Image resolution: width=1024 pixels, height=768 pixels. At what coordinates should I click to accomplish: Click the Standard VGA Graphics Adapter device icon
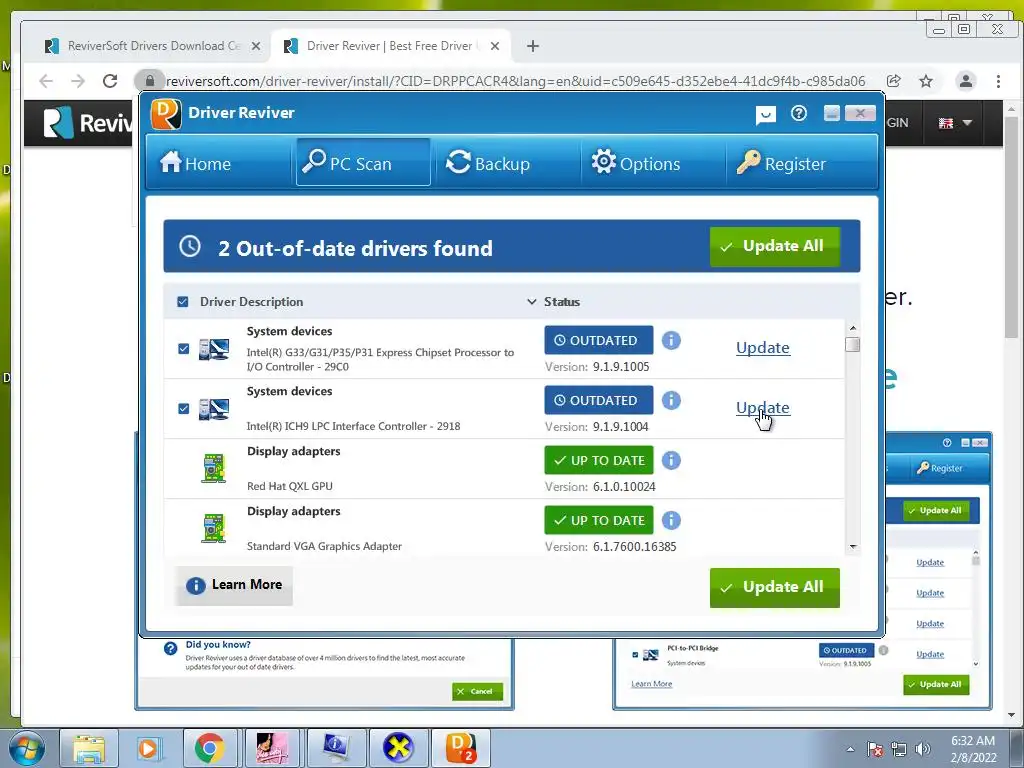pos(214,529)
